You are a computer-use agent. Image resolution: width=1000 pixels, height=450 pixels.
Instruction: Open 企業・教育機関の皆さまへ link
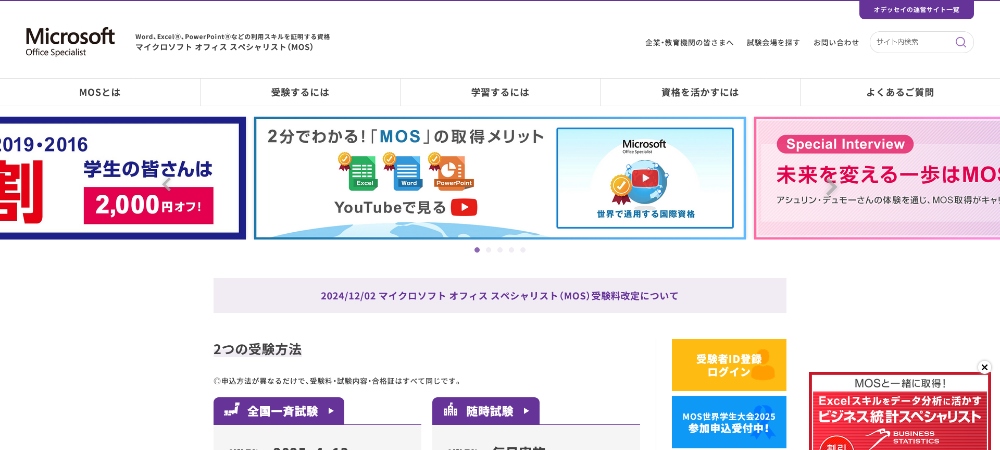tap(689, 43)
